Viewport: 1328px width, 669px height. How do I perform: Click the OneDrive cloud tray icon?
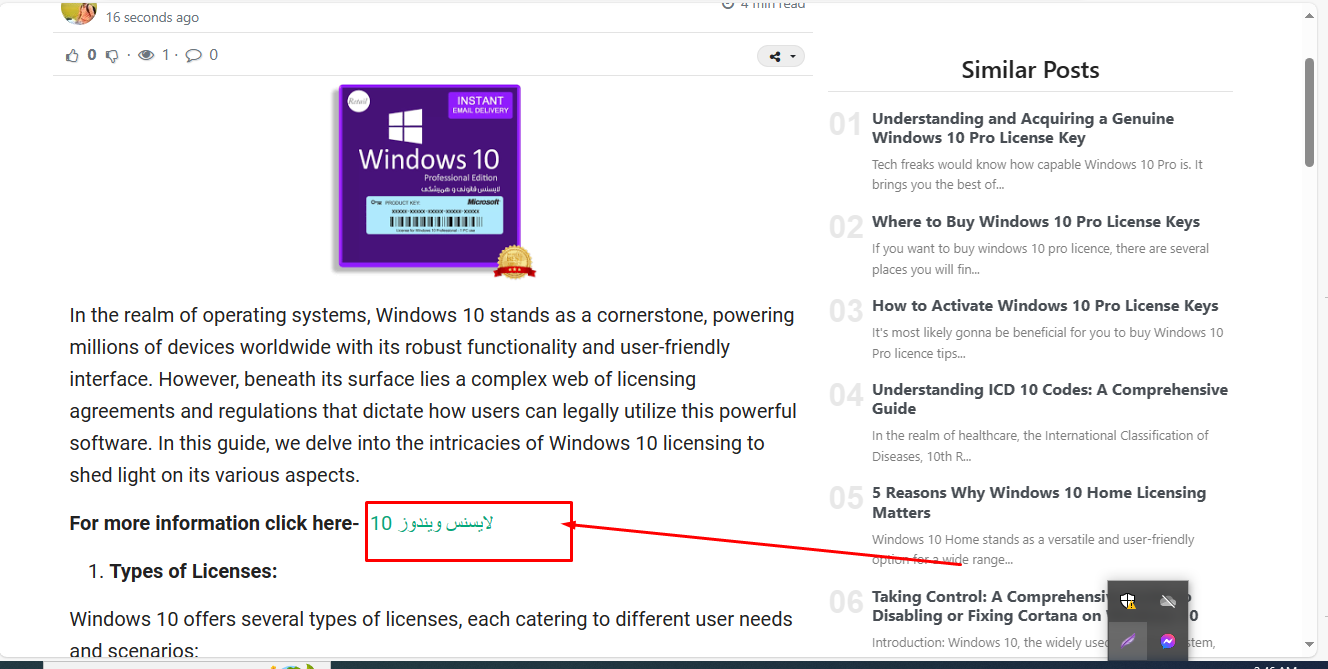[1167, 601]
